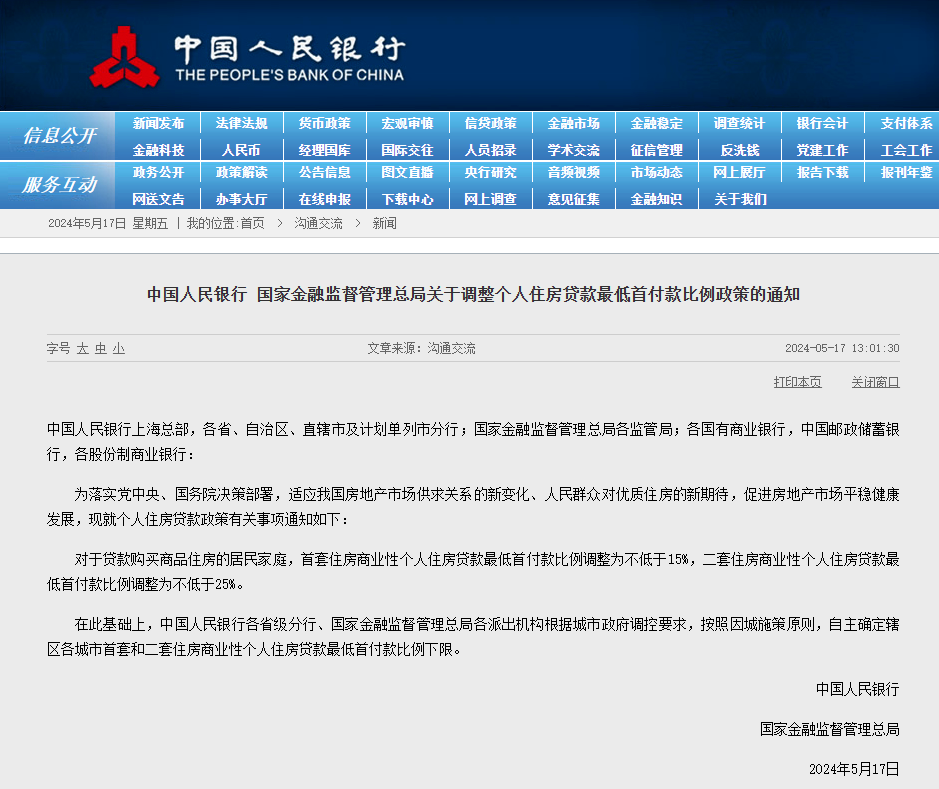Click 服务互动 category header
The height and width of the screenshot is (789, 939).
pos(59,185)
